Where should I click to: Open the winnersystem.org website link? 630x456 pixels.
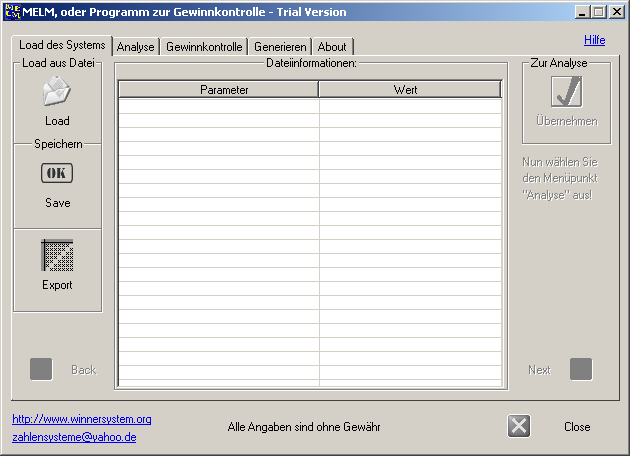pyautogui.click(x=82, y=419)
